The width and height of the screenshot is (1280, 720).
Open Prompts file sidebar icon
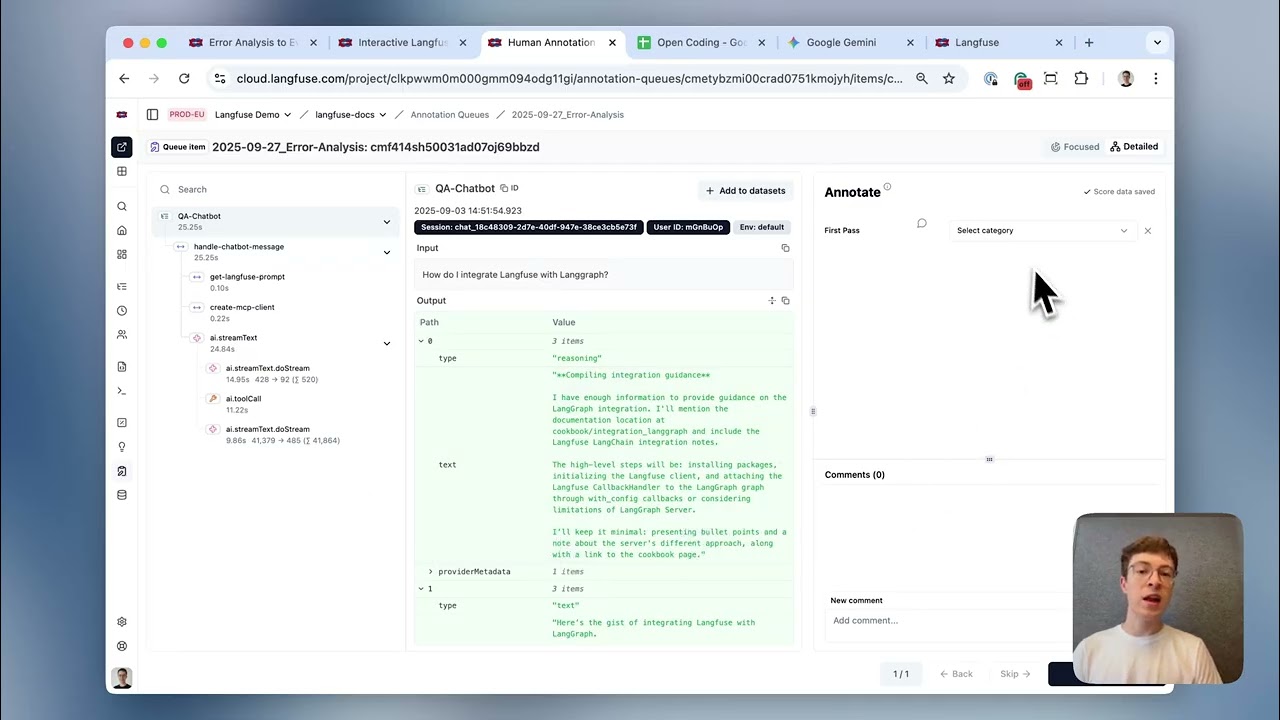(122, 367)
